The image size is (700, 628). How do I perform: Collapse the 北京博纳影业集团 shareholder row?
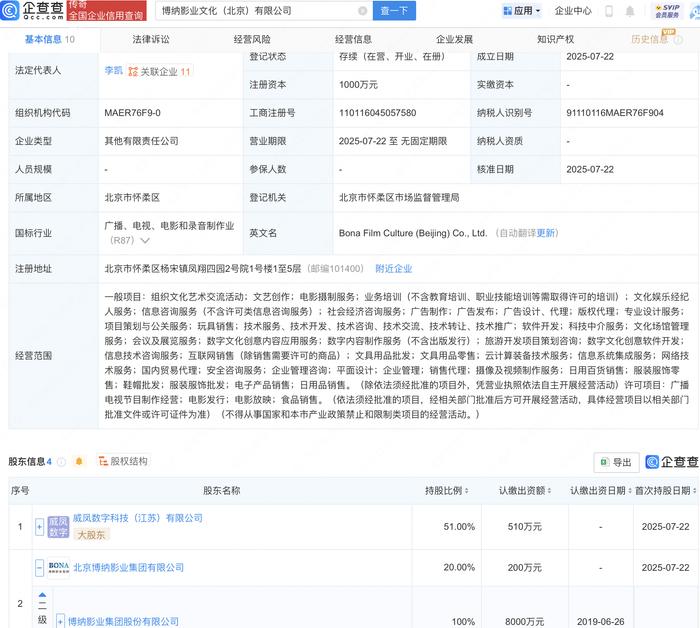[39, 568]
